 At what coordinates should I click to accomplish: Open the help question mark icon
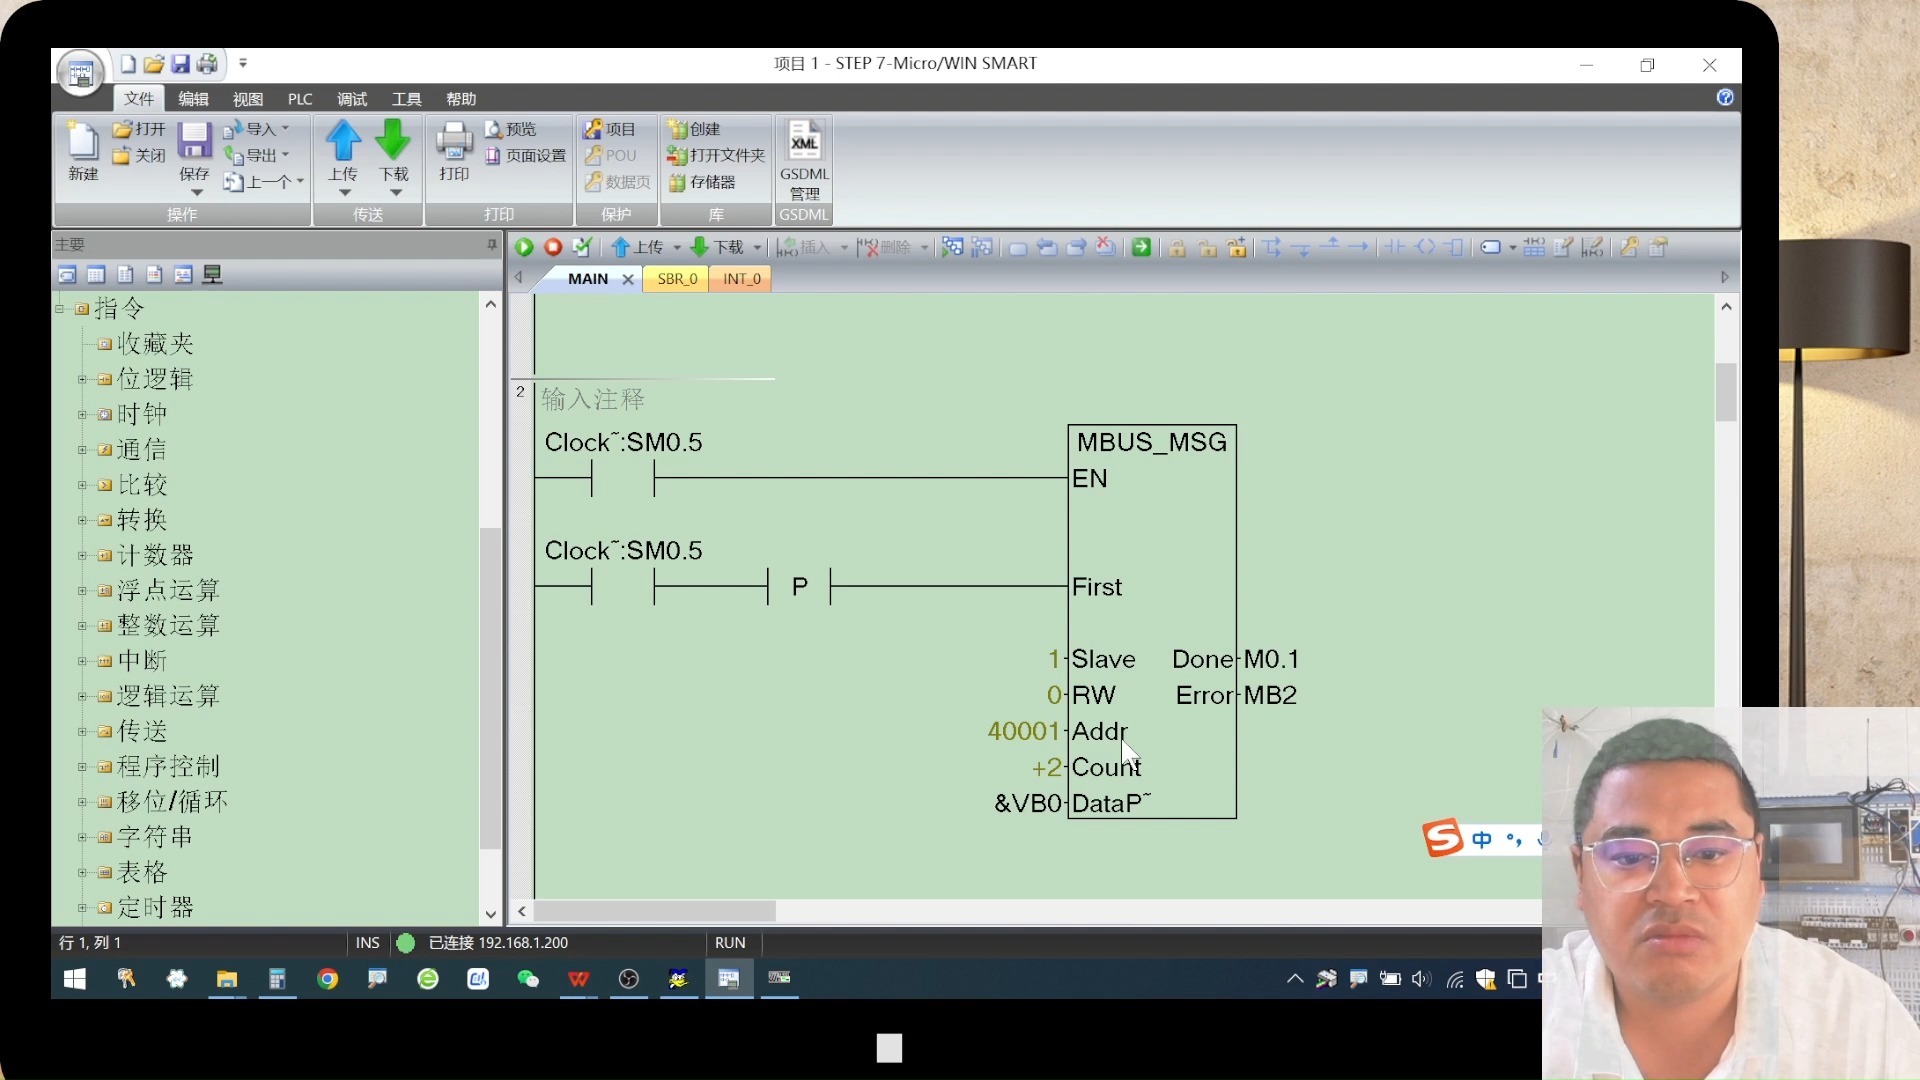(x=1725, y=97)
